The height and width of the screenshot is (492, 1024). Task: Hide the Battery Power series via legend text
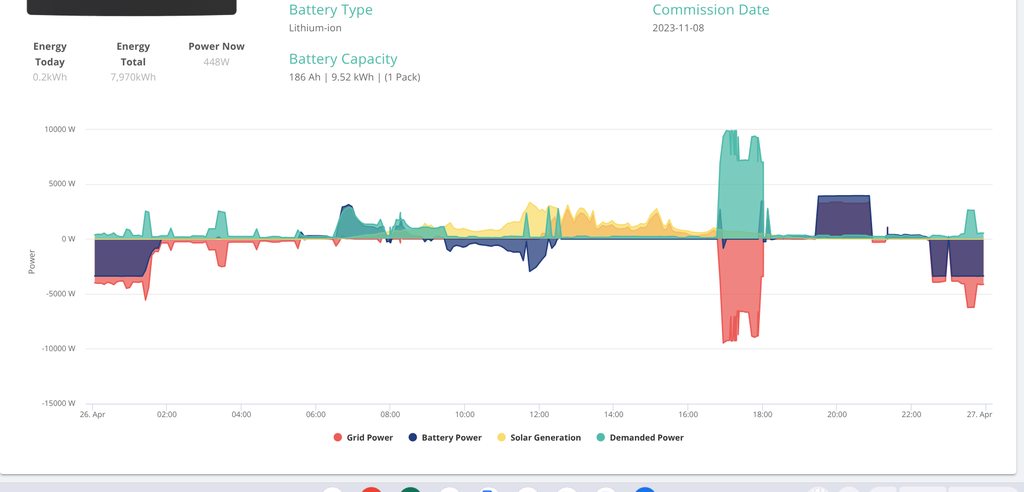tap(451, 438)
